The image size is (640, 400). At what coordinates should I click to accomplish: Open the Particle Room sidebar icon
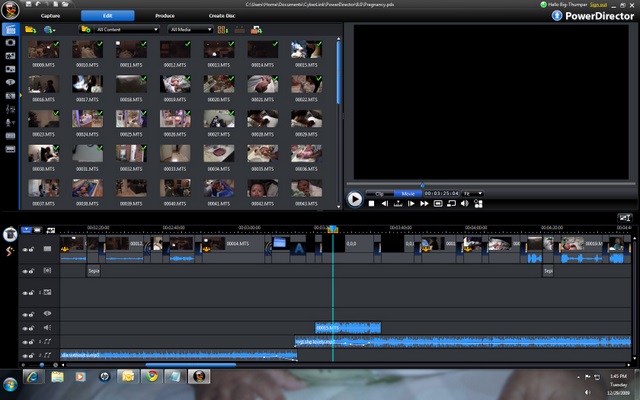[x=10, y=69]
